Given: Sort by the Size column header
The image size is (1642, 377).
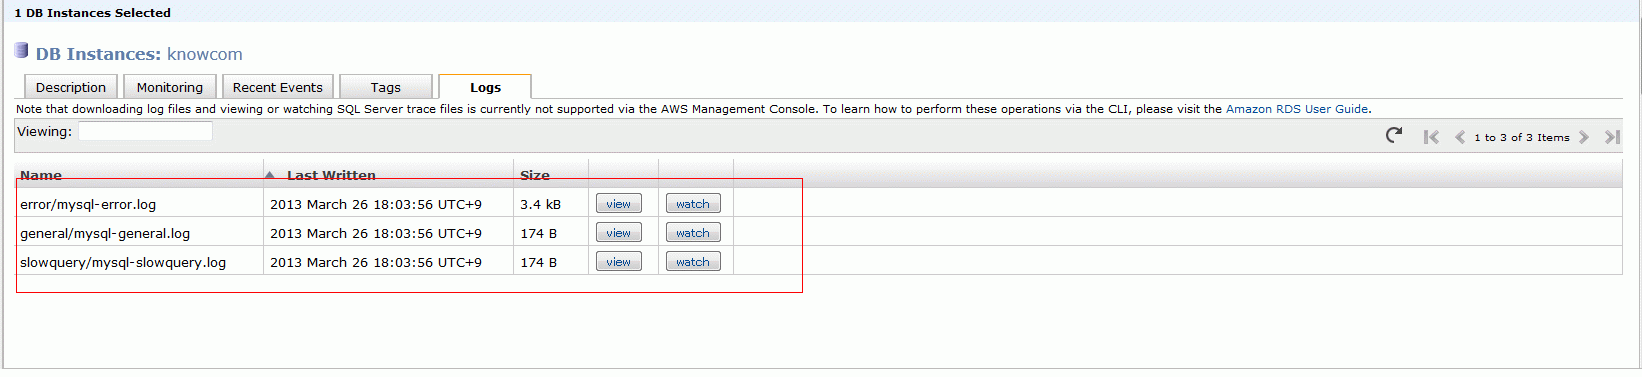Looking at the screenshot, I should tap(535, 175).
